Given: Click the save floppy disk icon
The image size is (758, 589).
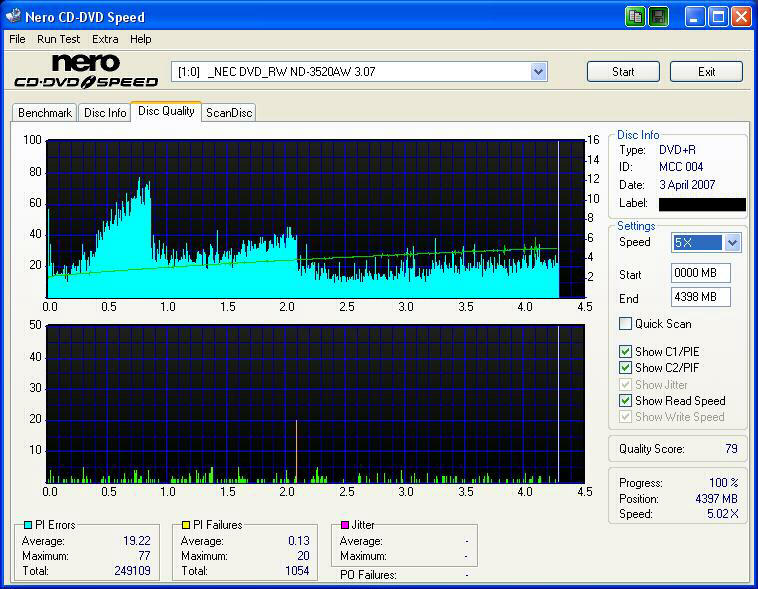Looking at the screenshot, I should 658,17.
